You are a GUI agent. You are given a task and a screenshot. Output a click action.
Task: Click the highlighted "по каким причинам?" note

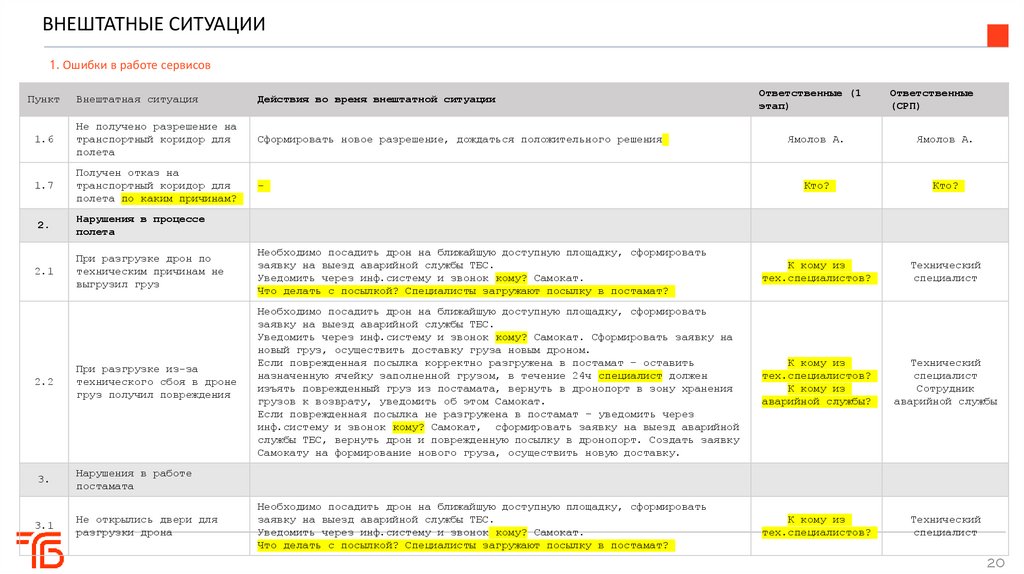tap(182, 199)
